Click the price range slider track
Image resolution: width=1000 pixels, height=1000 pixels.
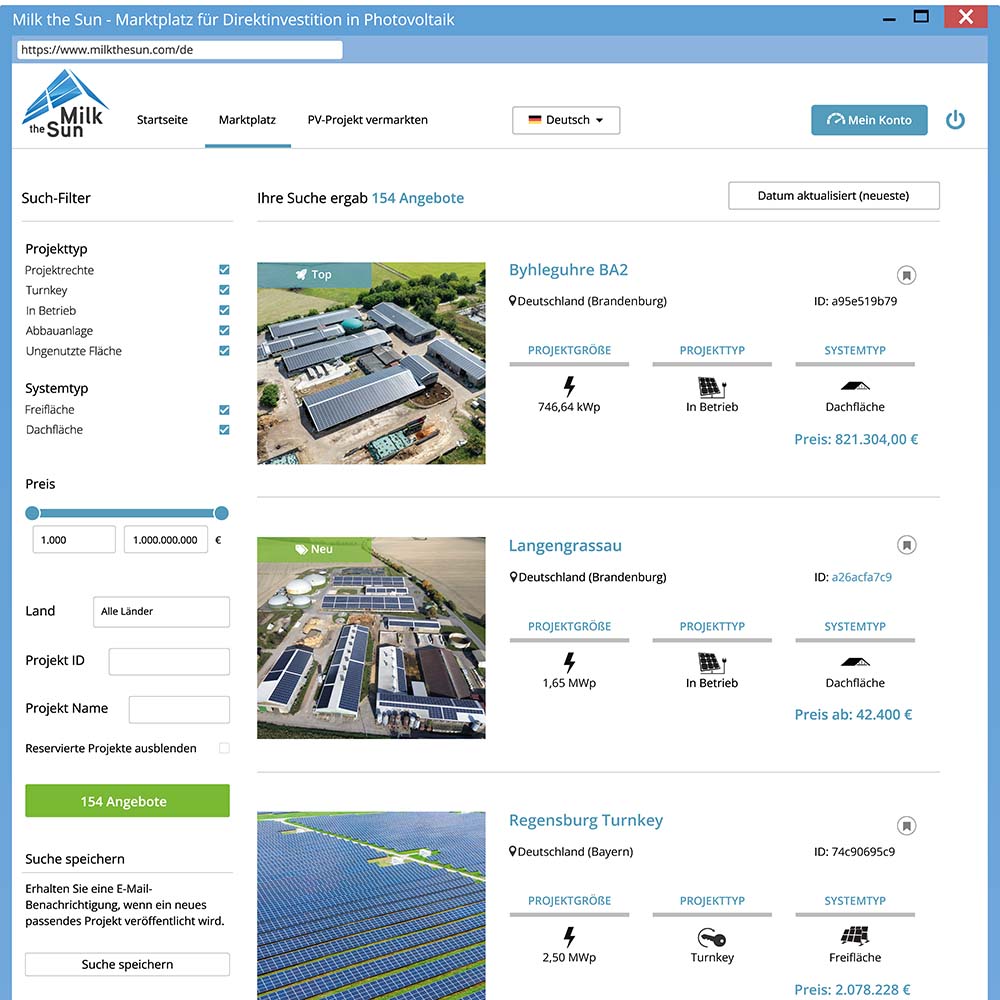pyautogui.click(x=127, y=513)
